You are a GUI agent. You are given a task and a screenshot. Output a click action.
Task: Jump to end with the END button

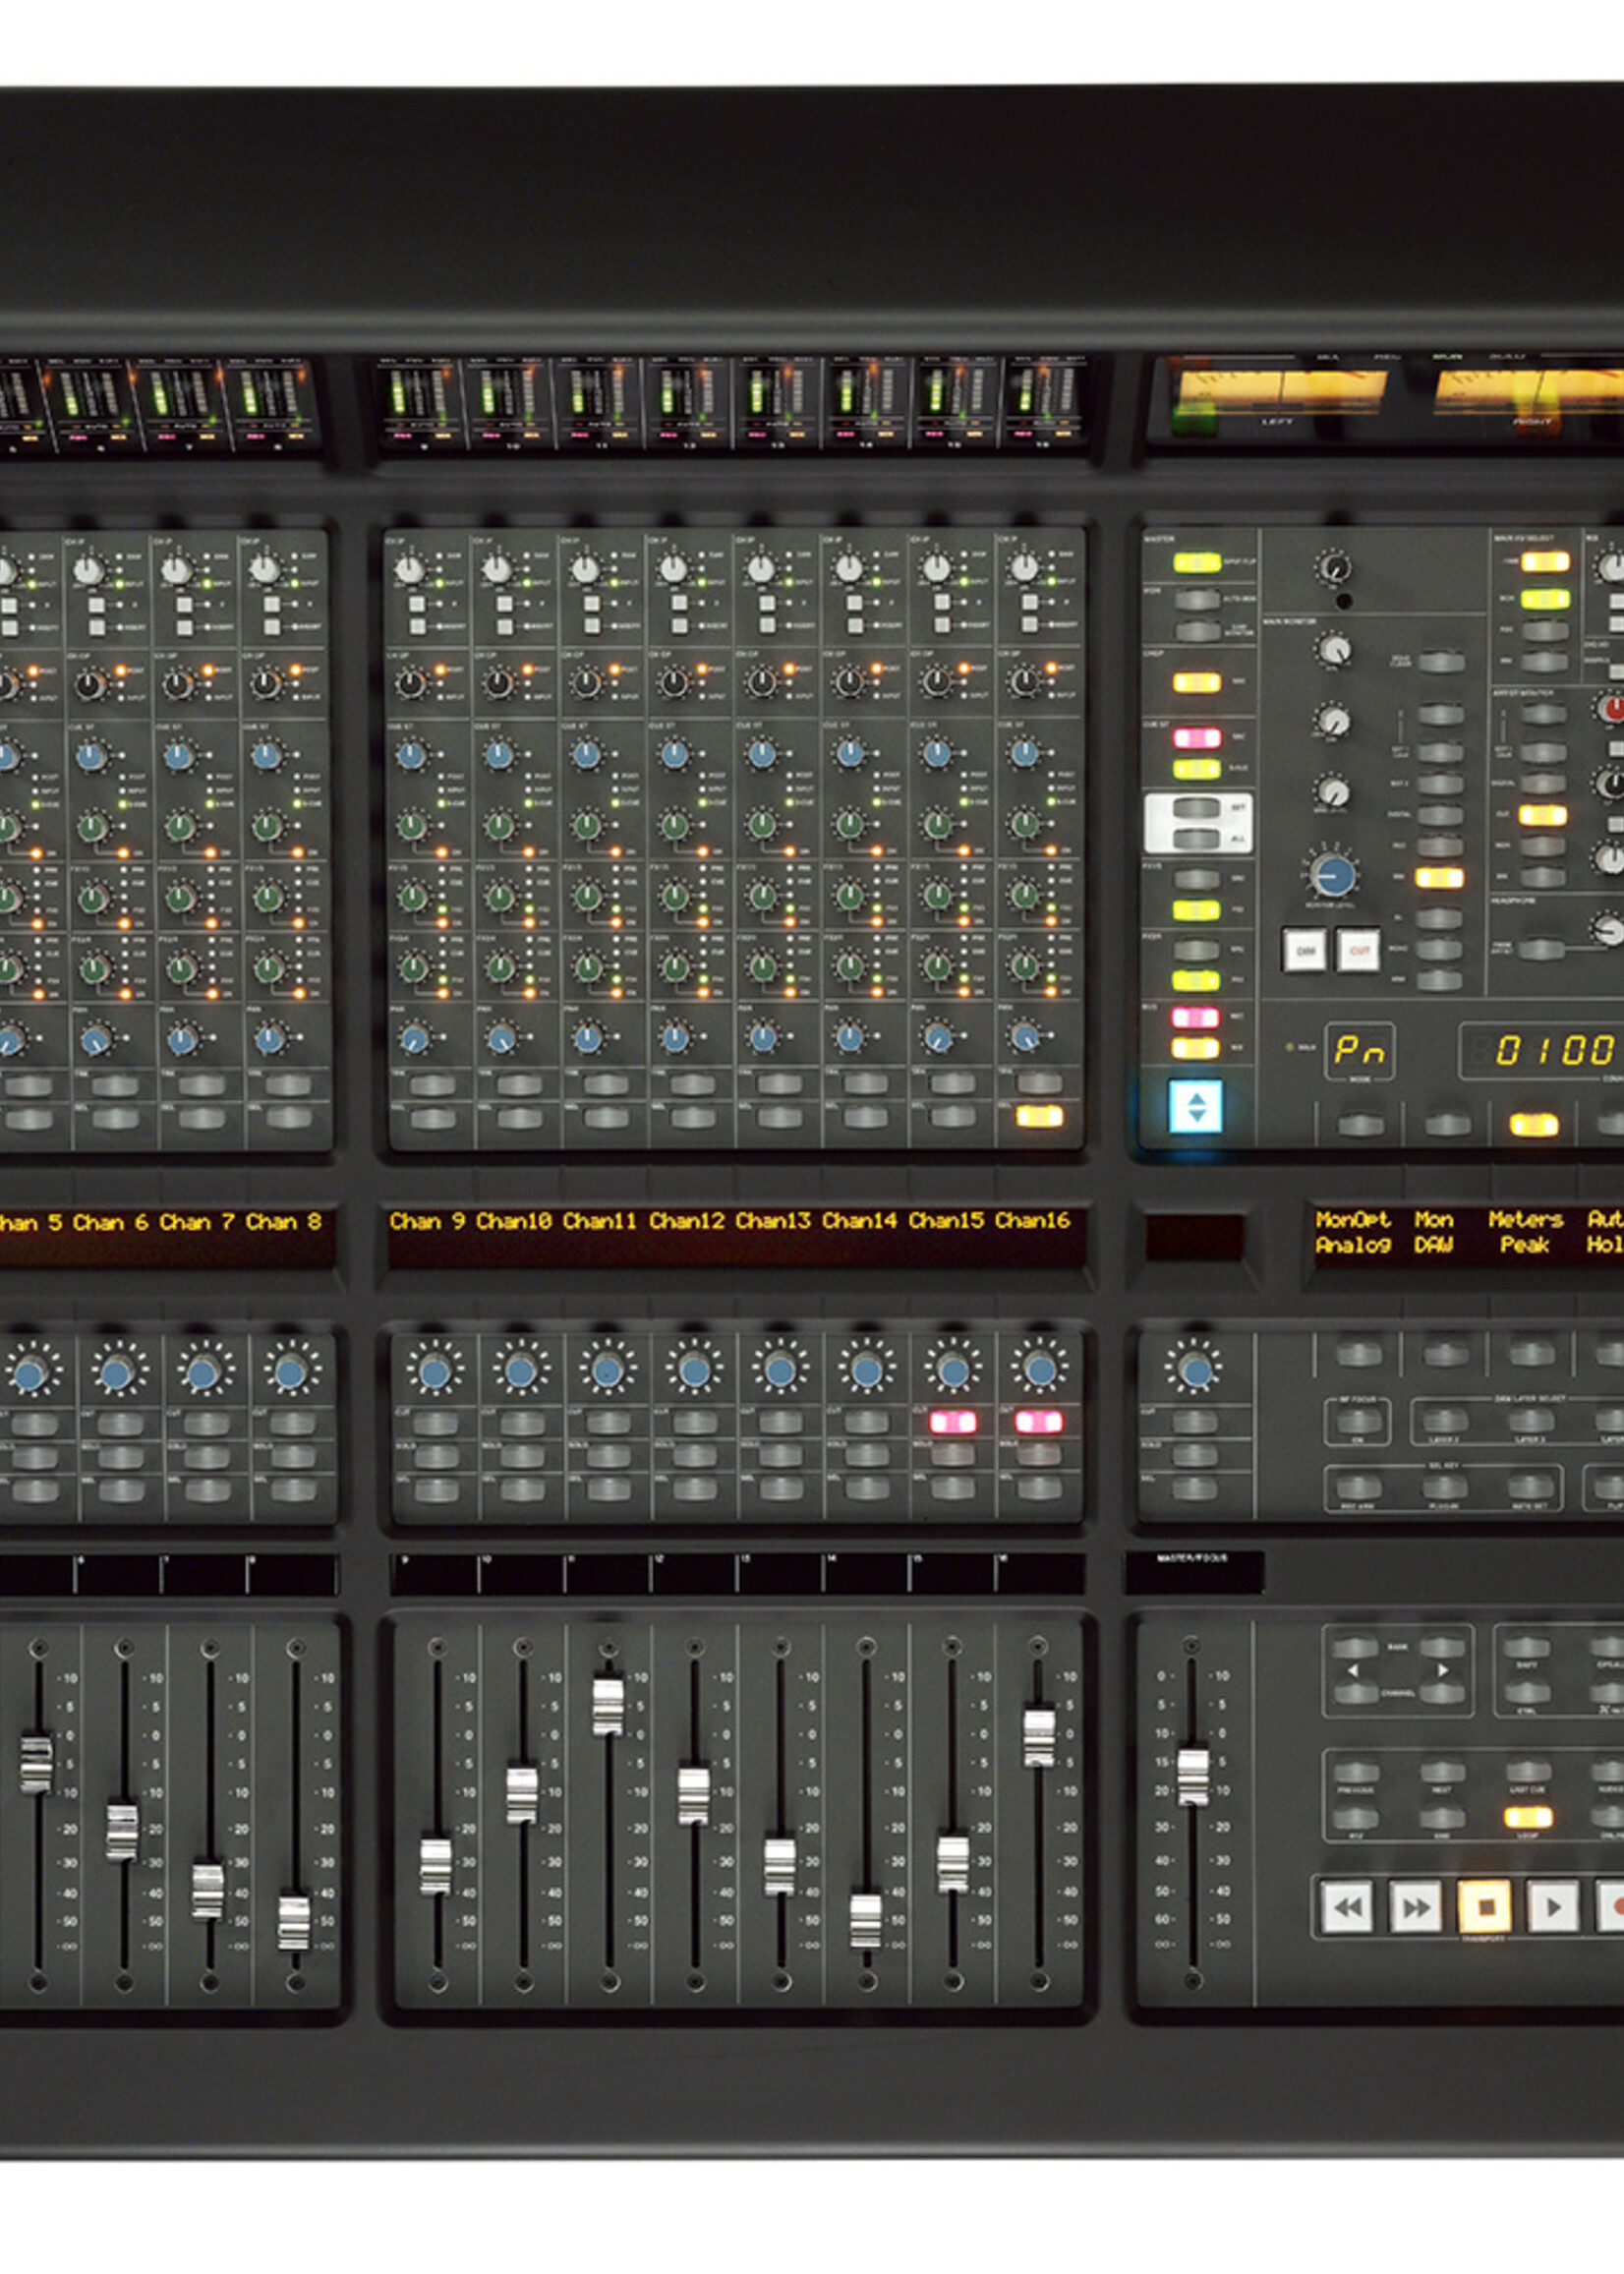click(x=1441, y=1817)
